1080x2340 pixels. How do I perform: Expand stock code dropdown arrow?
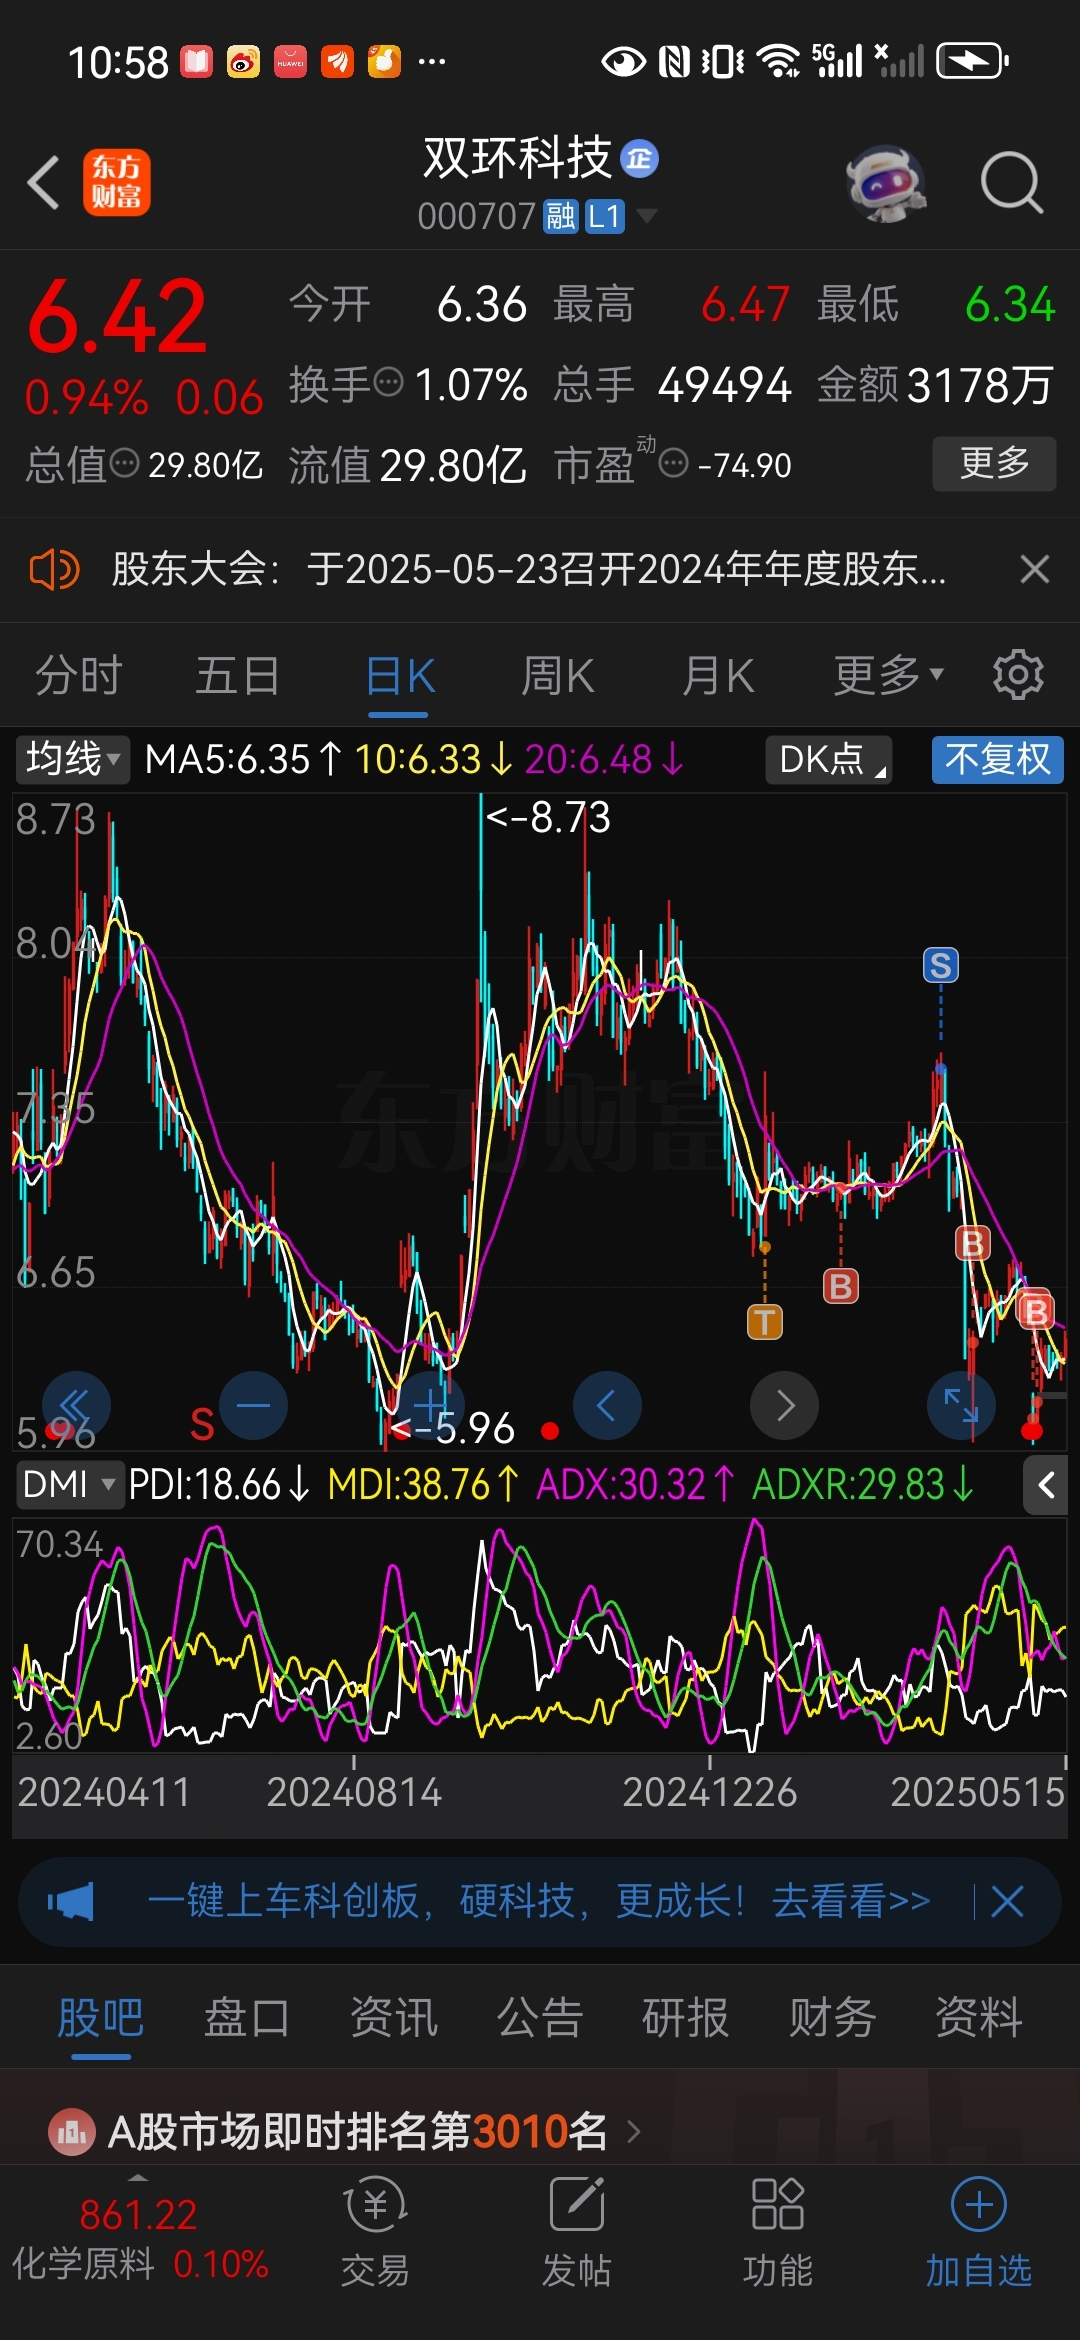647,215
